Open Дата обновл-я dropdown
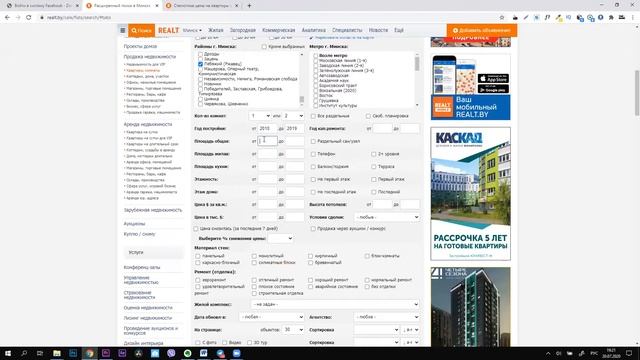640x360 pixels. (x=272, y=317)
